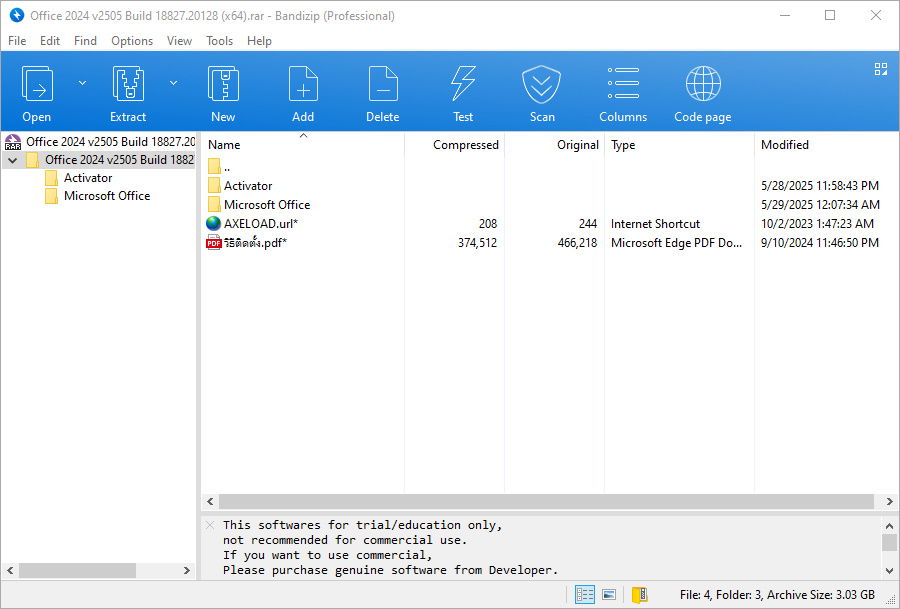Click the Add files toolbar icon
The width and height of the screenshot is (900, 609).
click(x=303, y=84)
